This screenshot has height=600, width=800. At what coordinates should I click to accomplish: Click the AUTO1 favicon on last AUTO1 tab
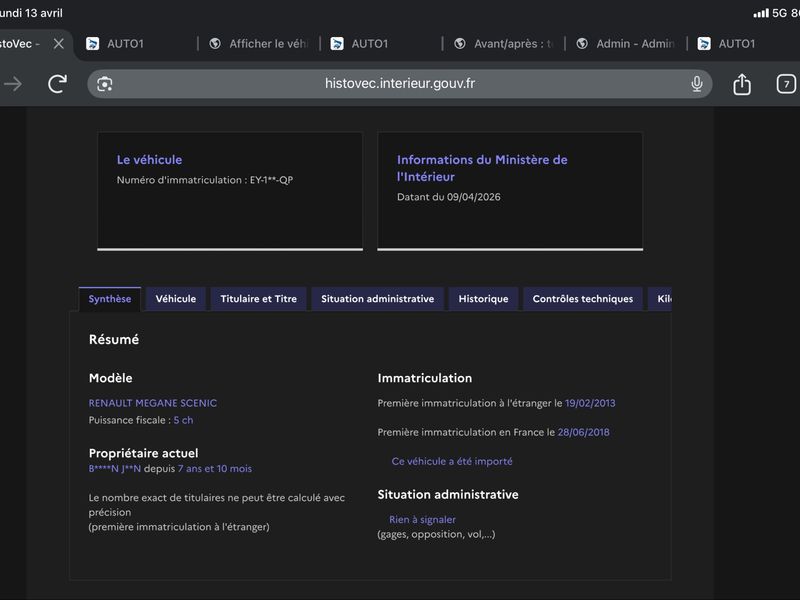click(704, 44)
